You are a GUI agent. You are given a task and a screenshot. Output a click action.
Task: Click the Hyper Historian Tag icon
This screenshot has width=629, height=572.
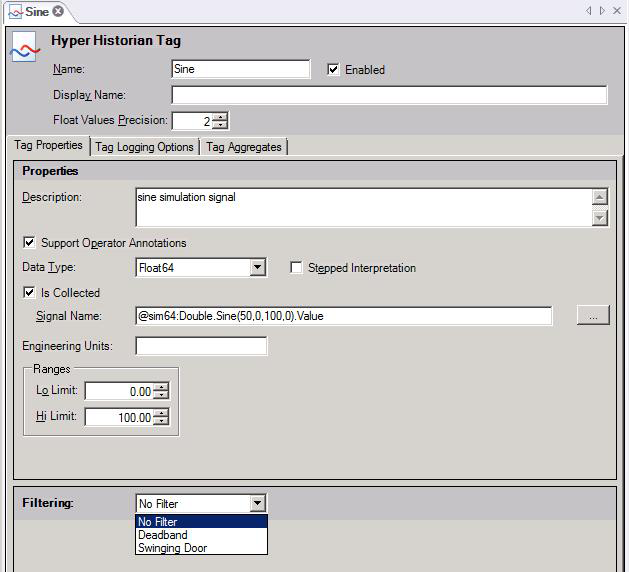coord(24,48)
